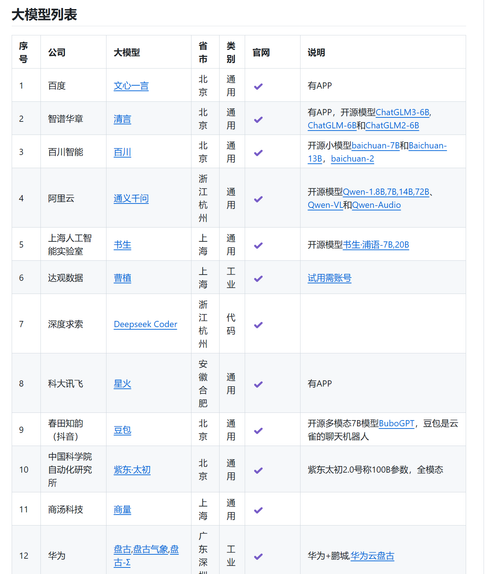The height and width of the screenshot is (574, 500).
Task: Open the 盘古气象 link in 华为 row
Action: point(150,549)
